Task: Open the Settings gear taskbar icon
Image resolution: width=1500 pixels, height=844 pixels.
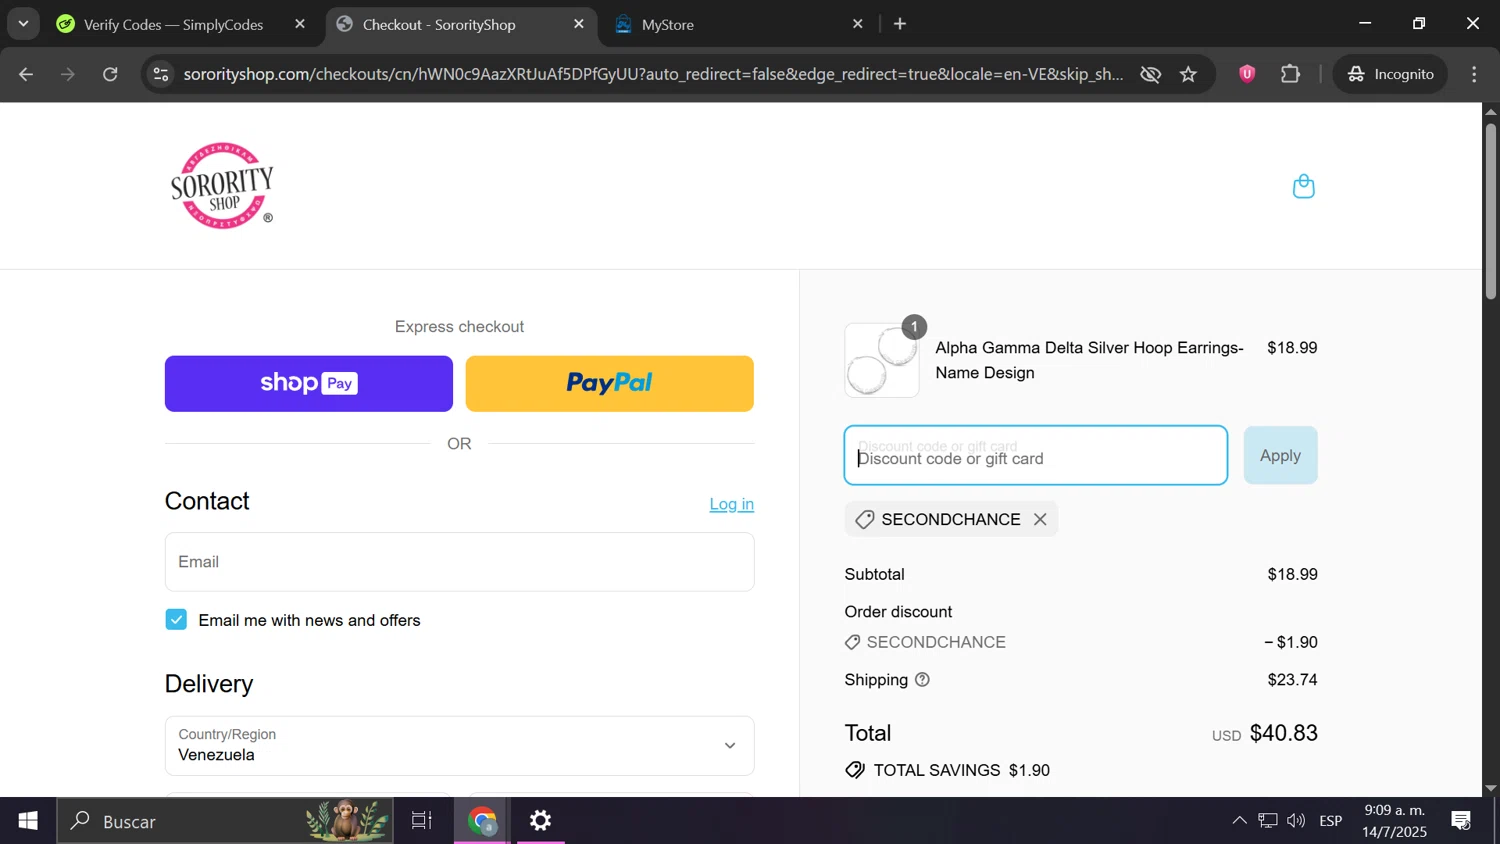Action: (x=541, y=821)
